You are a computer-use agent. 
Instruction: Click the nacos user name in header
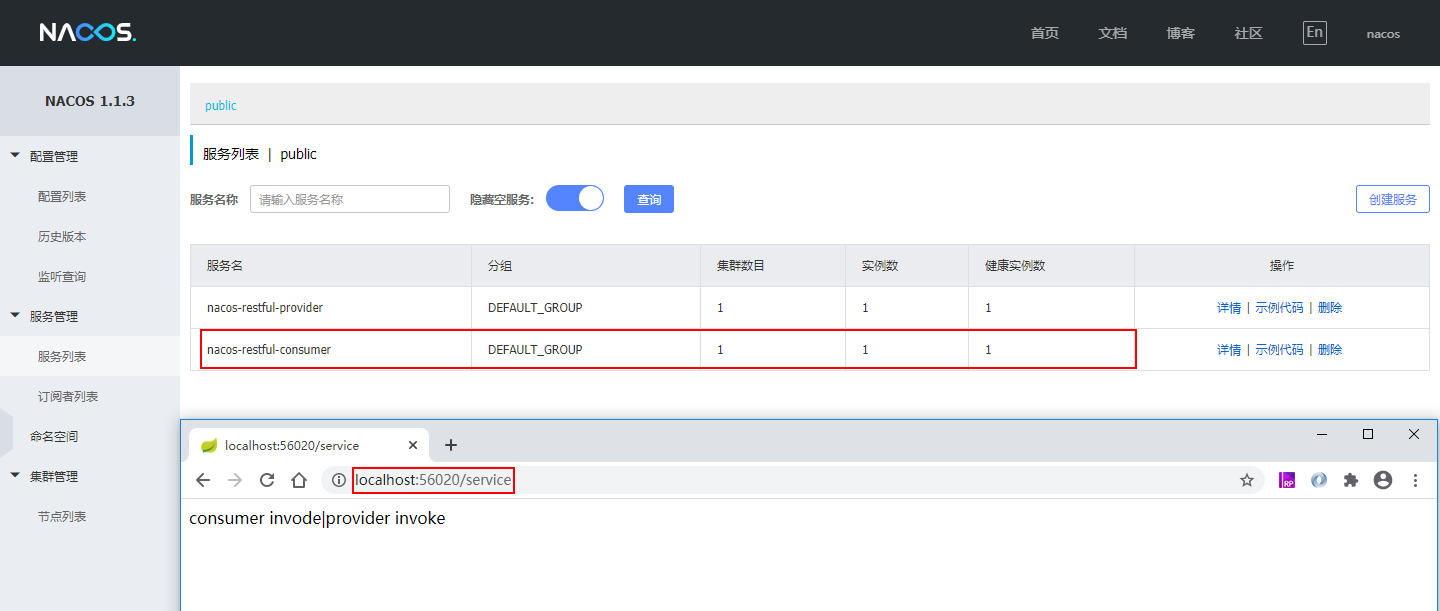click(x=1383, y=34)
